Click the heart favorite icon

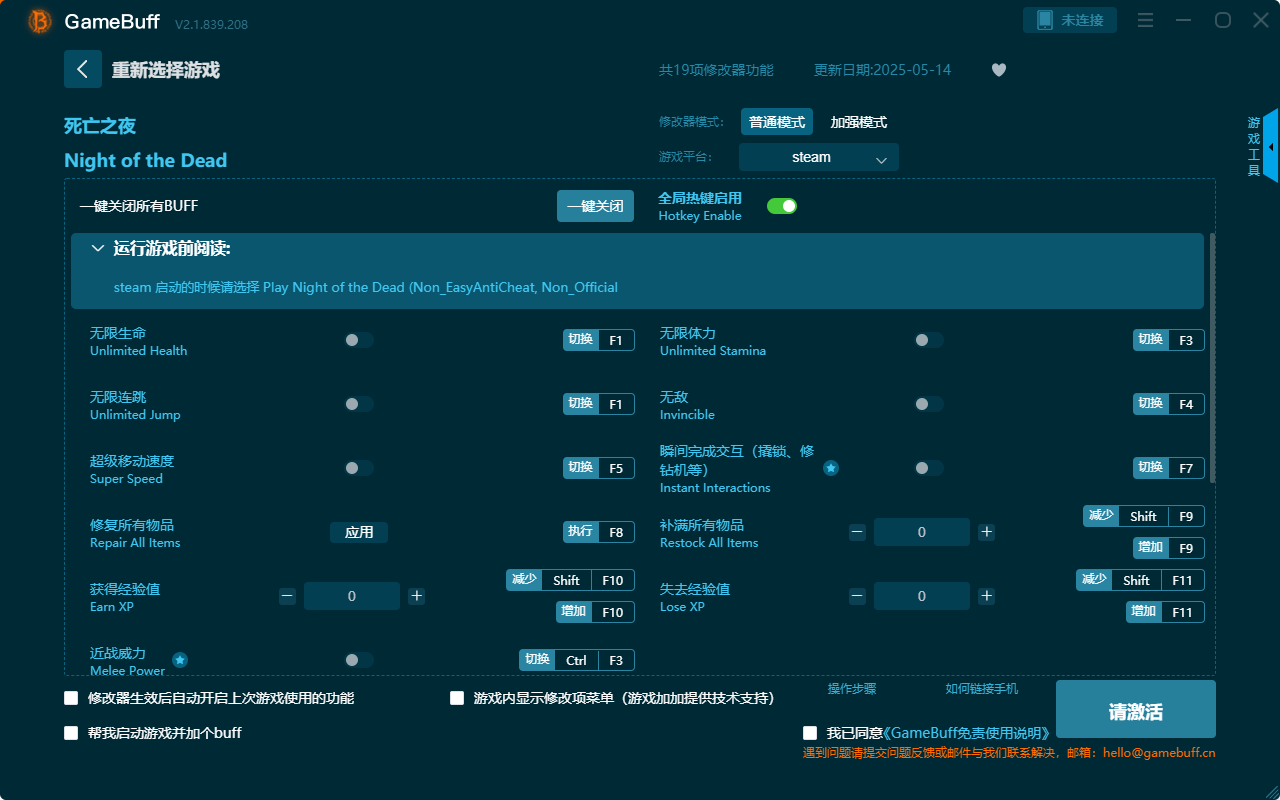(x=998, y=70)
